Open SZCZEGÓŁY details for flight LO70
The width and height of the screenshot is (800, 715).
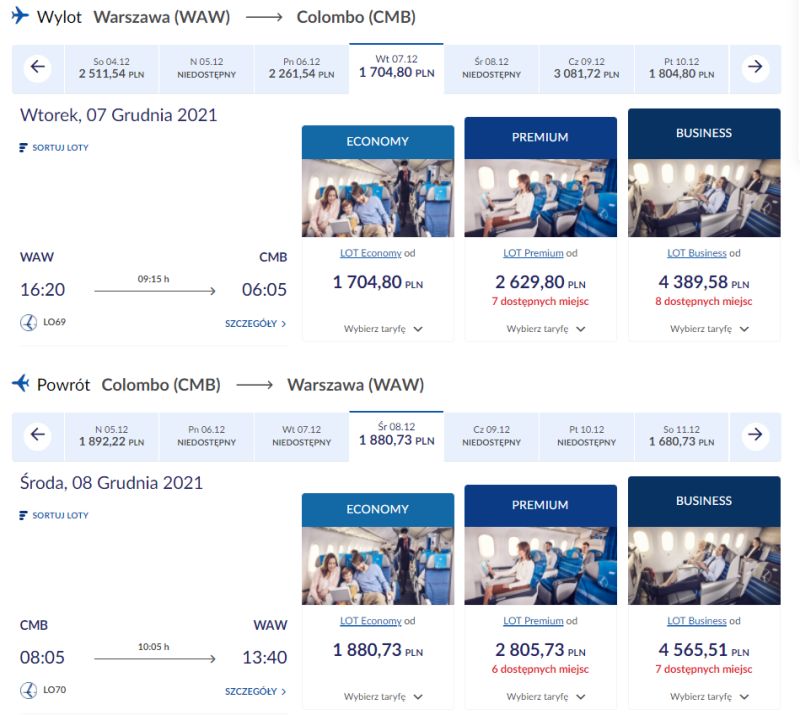(256, 692)
